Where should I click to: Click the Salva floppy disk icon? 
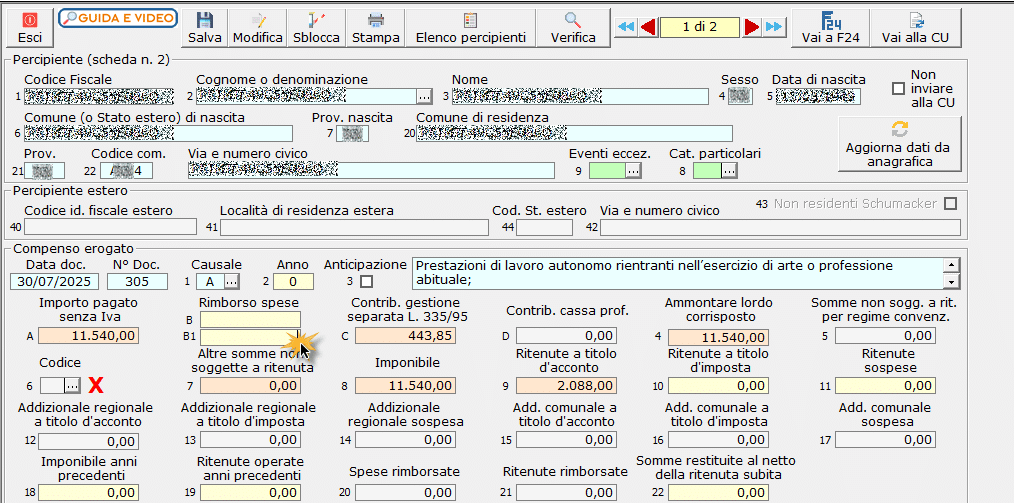pyautogui.click(x=205, y=20)
